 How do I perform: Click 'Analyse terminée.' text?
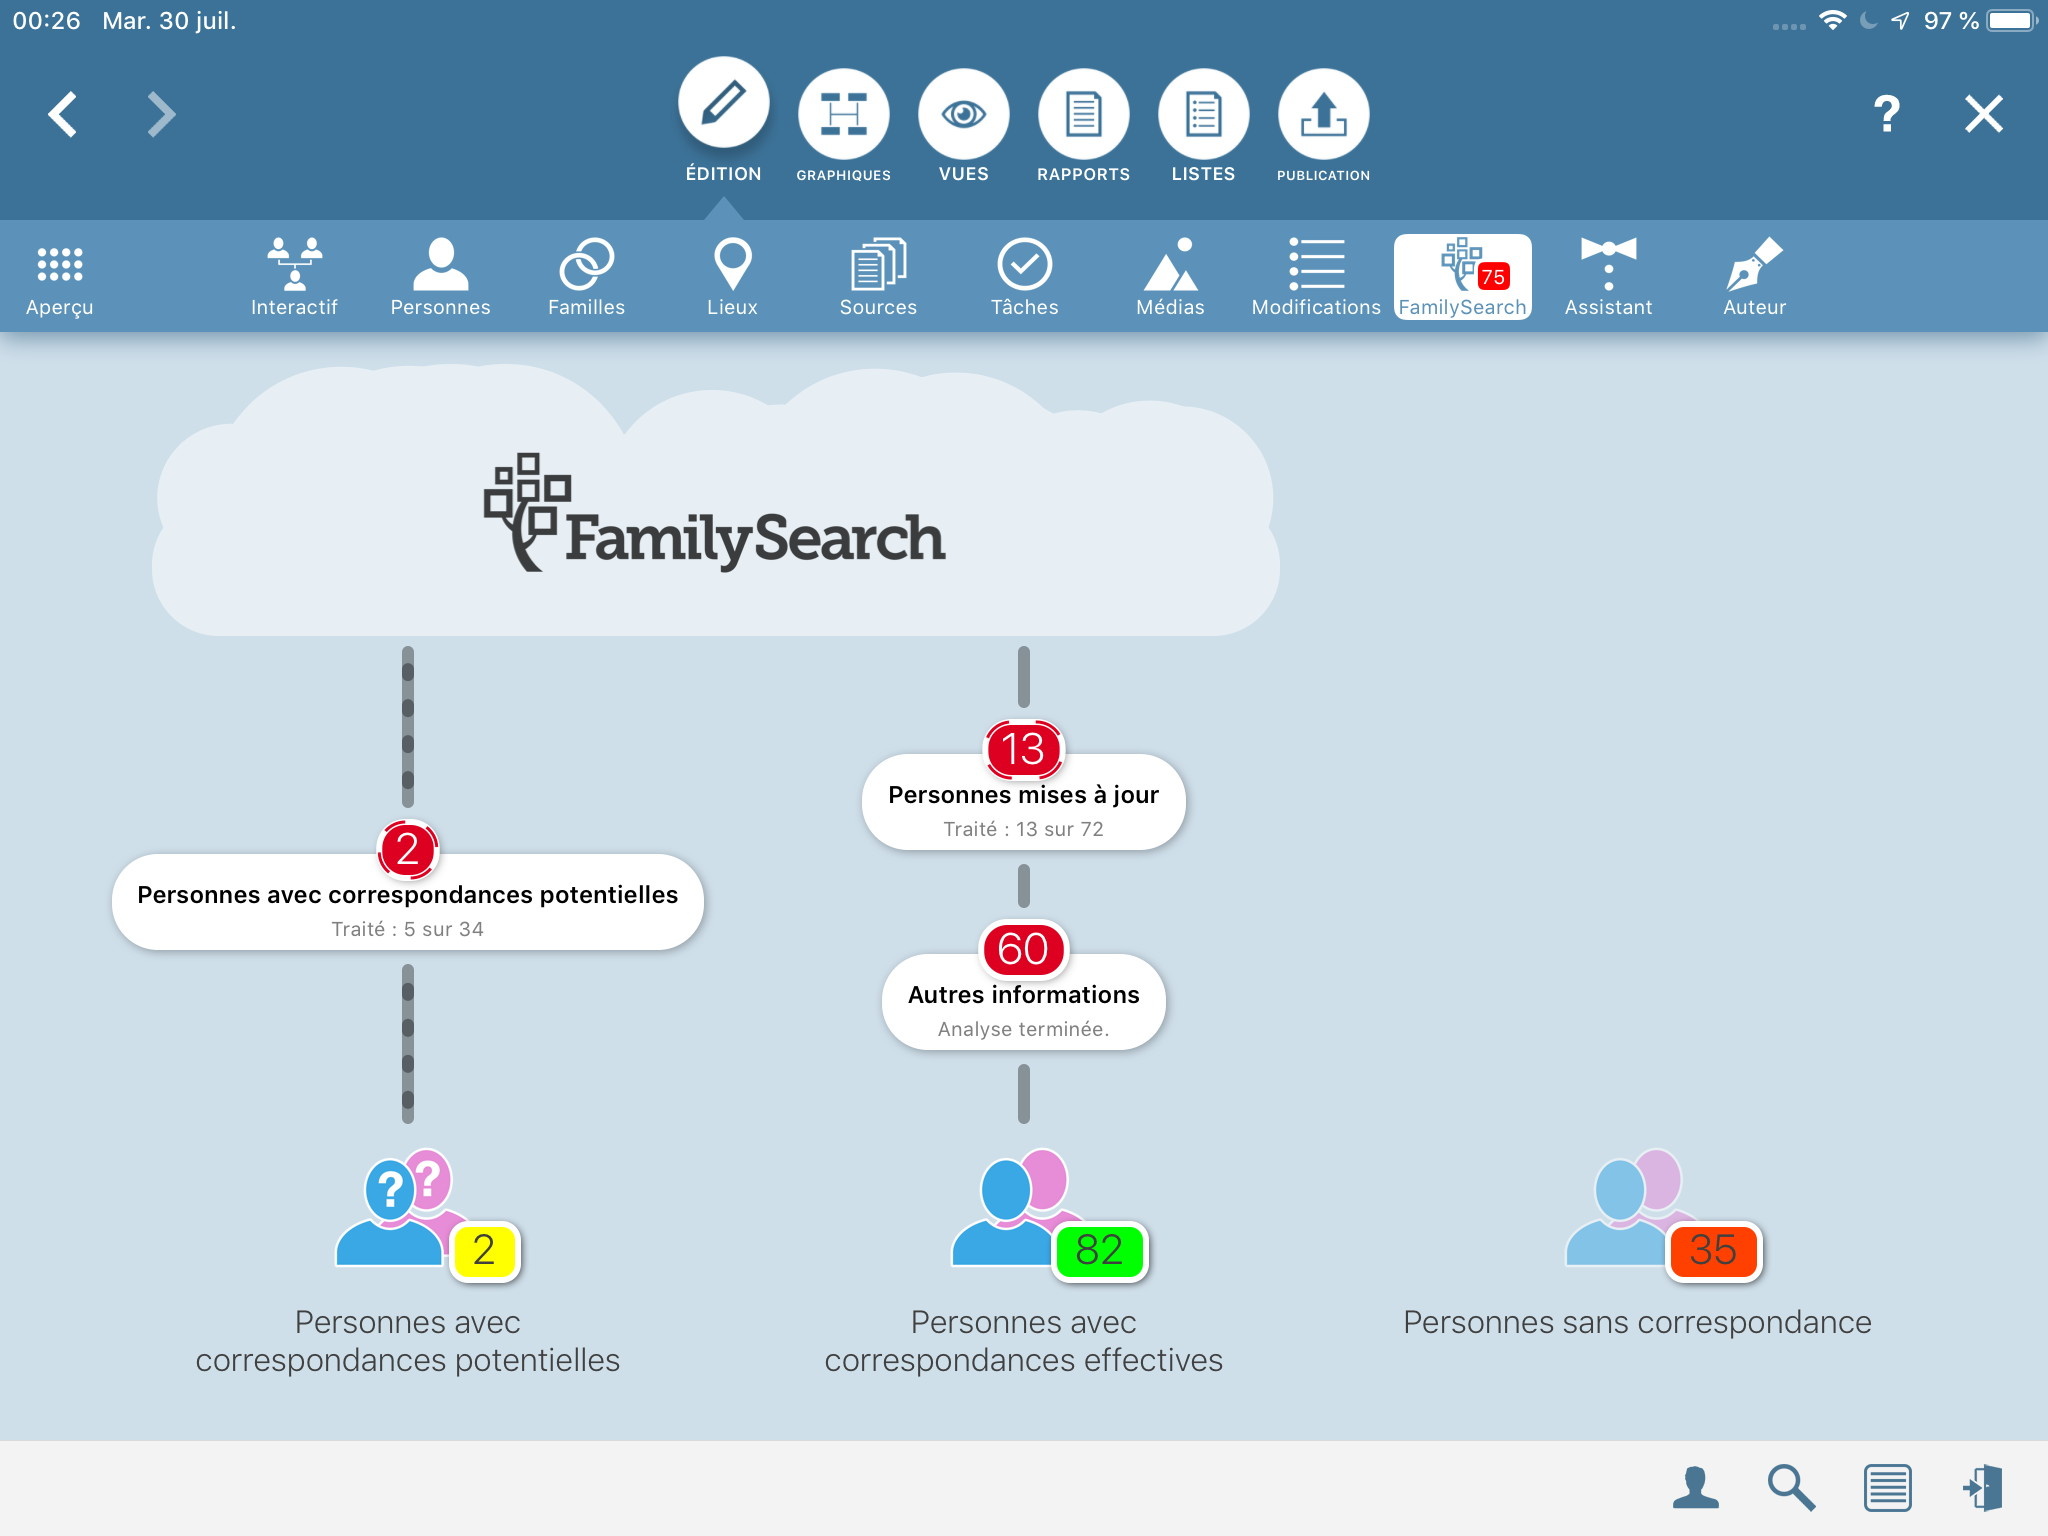coord(1024,1029)
